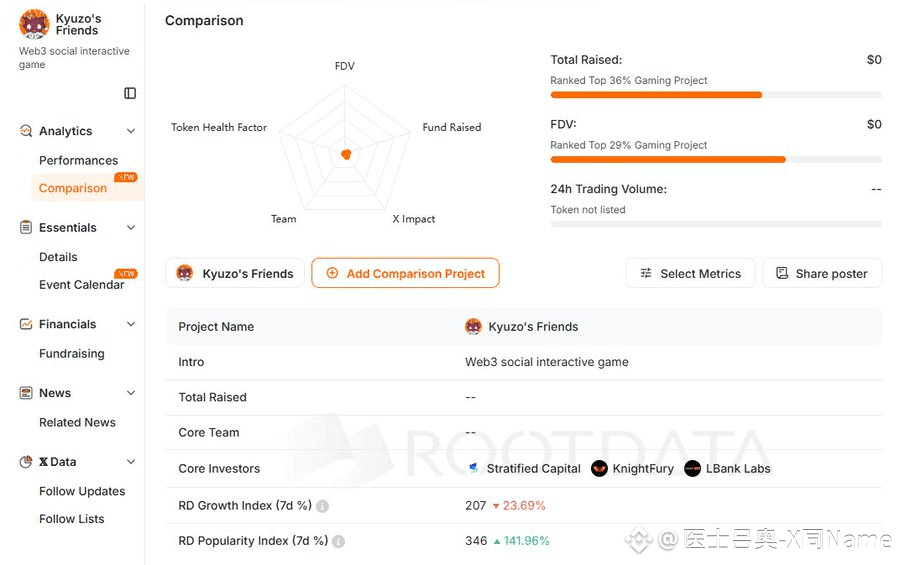This screenshot has height=565, width=900.
Task: Open the Performances menu item
Action: coord(78,160)
